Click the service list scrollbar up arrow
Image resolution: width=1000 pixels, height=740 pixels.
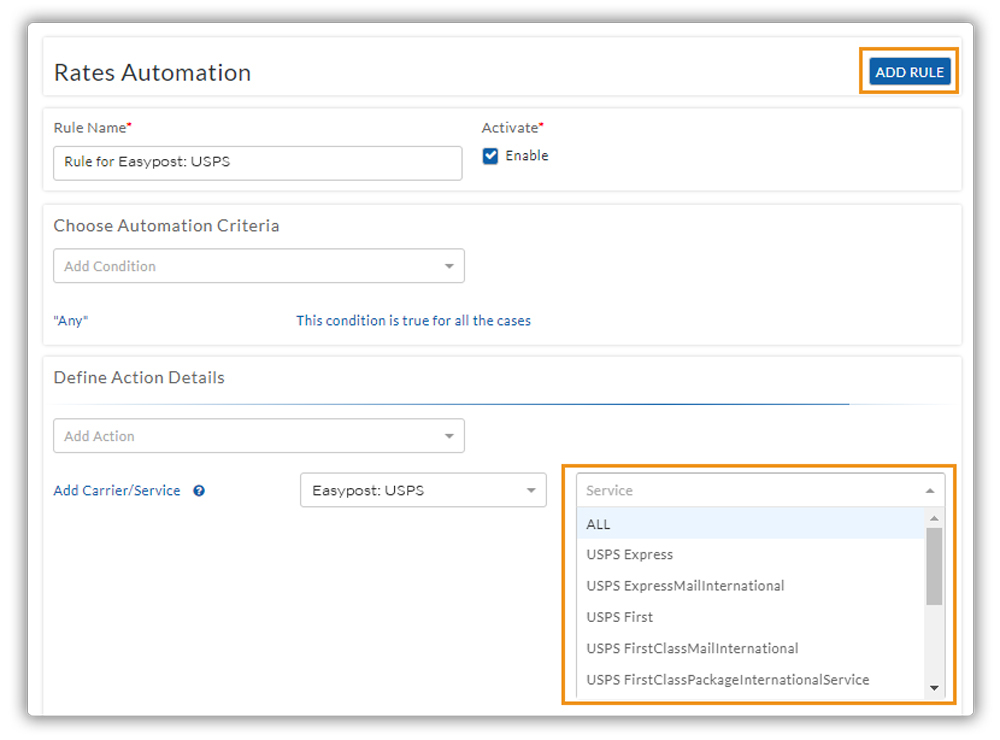(934, 518)
